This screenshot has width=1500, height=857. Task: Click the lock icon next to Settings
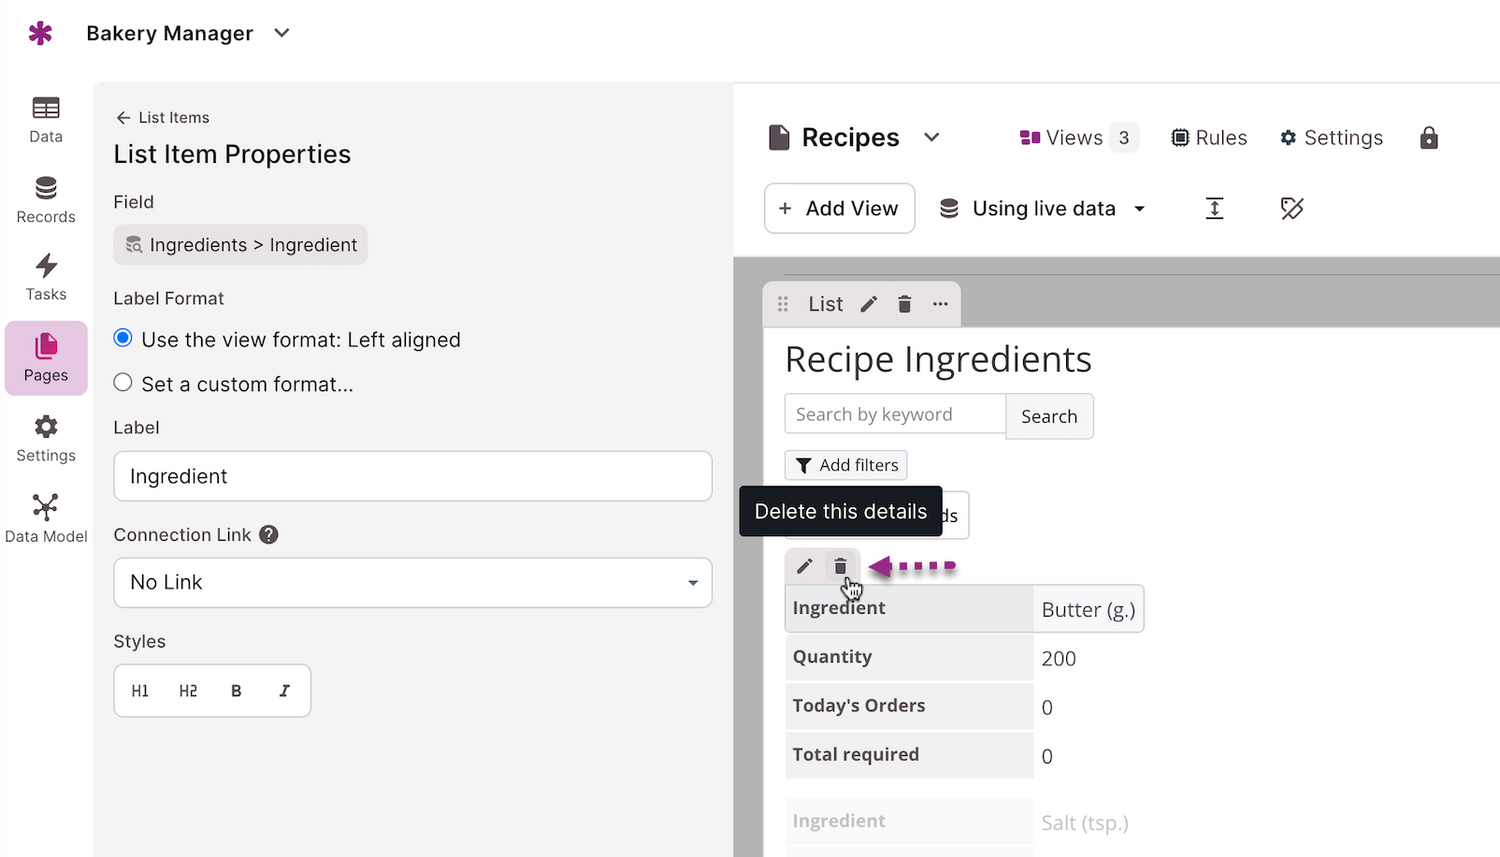[1429, 138]
